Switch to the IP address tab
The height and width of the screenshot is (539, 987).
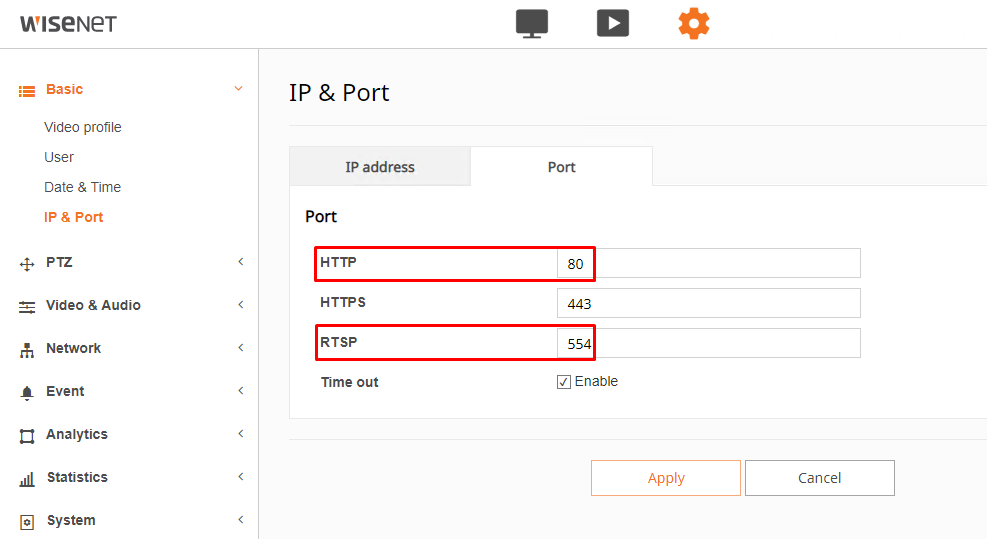(380, 167)
